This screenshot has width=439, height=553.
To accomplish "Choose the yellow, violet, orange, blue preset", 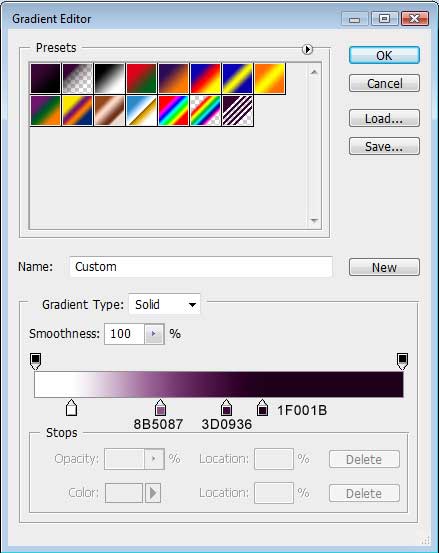I will (78, 110).
